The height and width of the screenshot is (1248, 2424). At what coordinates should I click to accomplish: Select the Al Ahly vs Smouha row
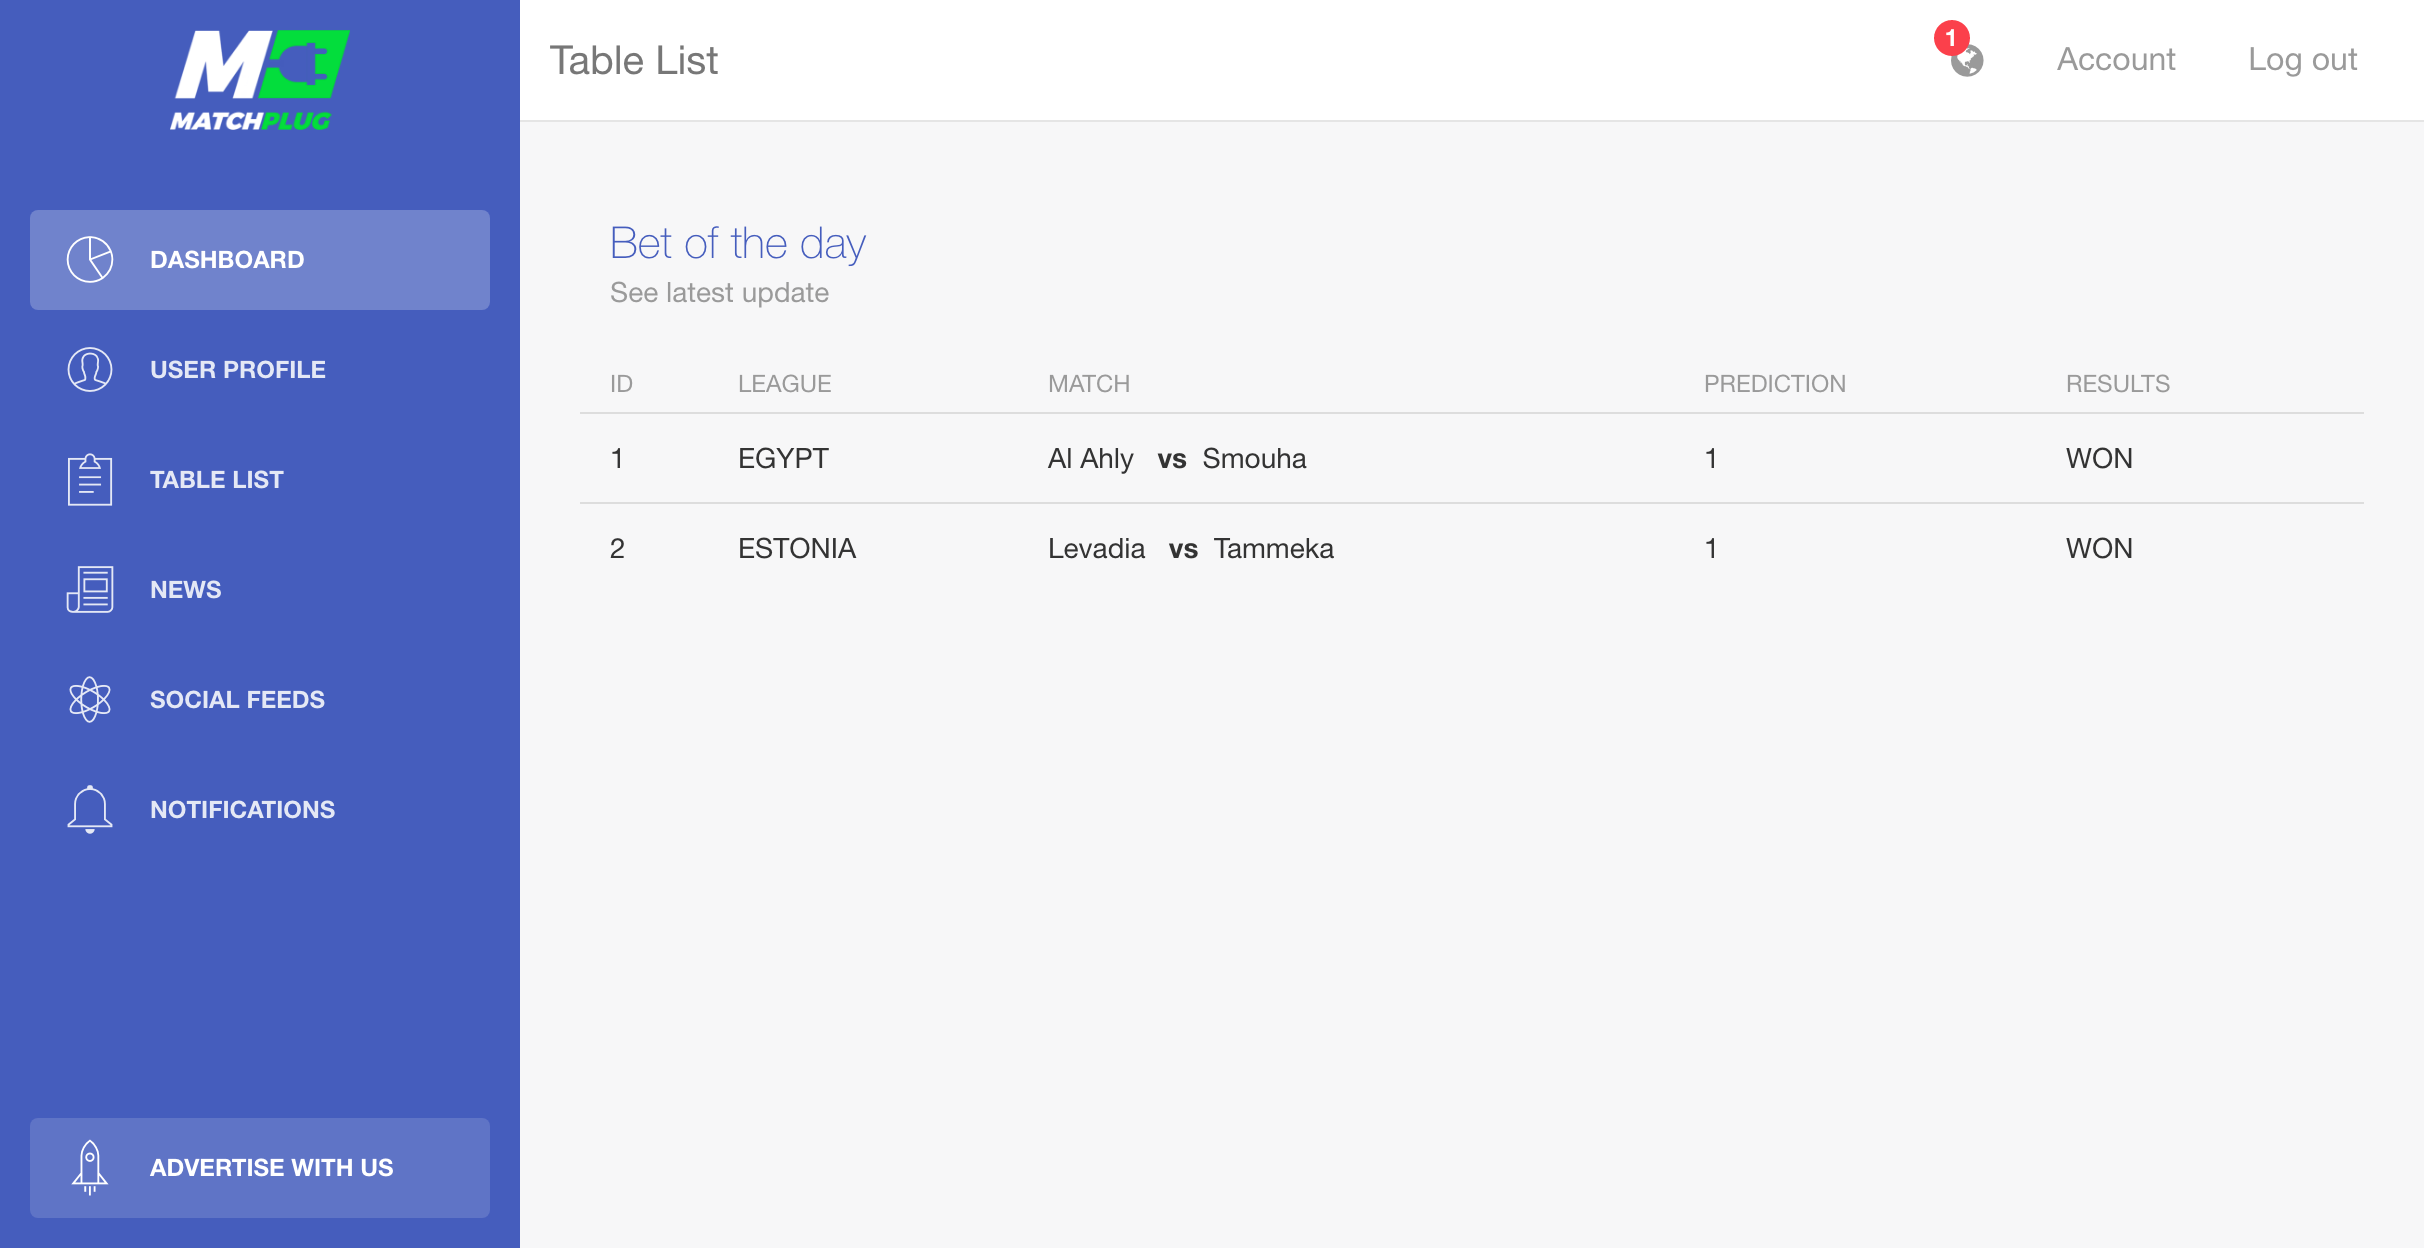[x=1472, y=458]
